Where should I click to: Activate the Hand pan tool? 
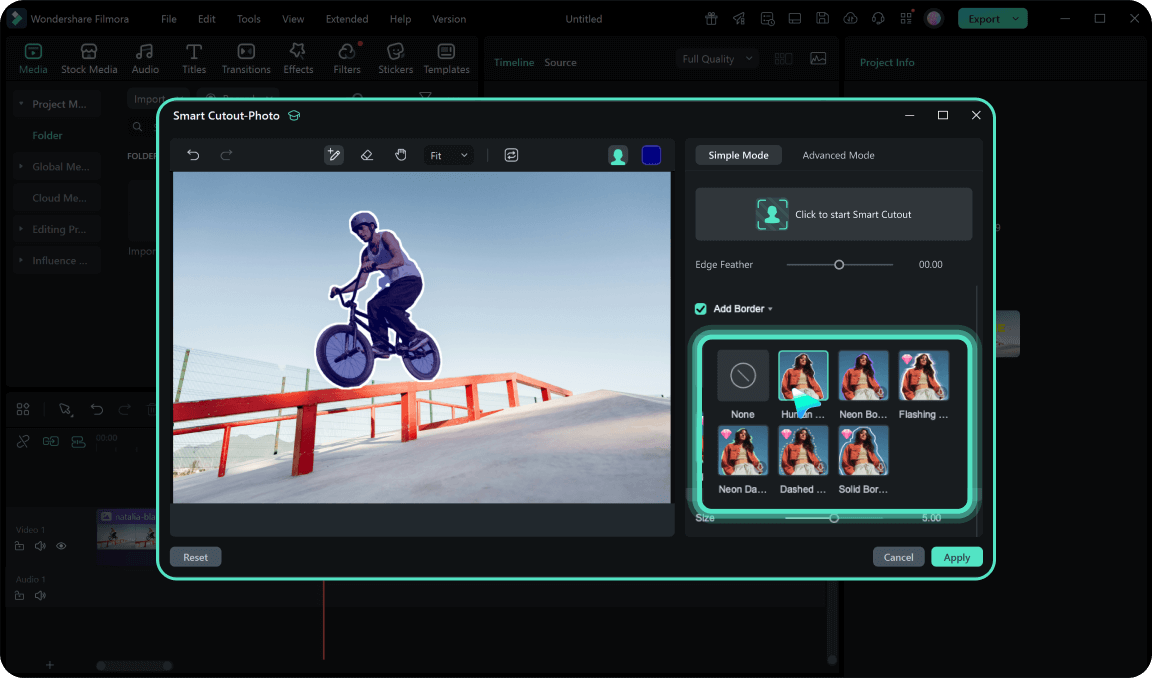(400, 155)
